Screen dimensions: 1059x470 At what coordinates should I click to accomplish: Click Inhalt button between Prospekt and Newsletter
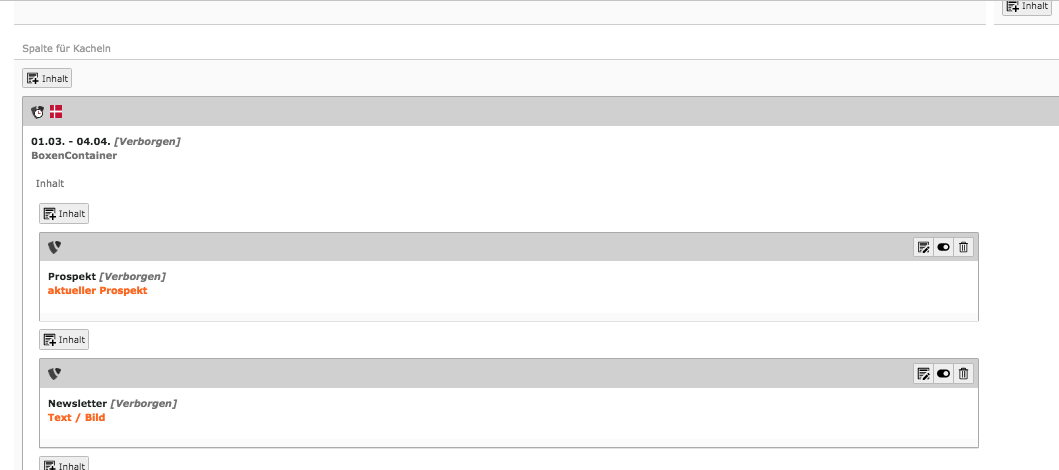coord(64,340)
